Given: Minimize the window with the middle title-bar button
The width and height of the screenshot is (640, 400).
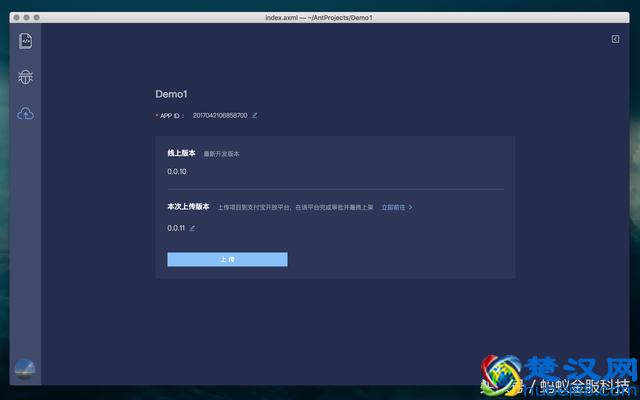Looking at the screenshot, I should pyautogui.click(x=27, y=18).
